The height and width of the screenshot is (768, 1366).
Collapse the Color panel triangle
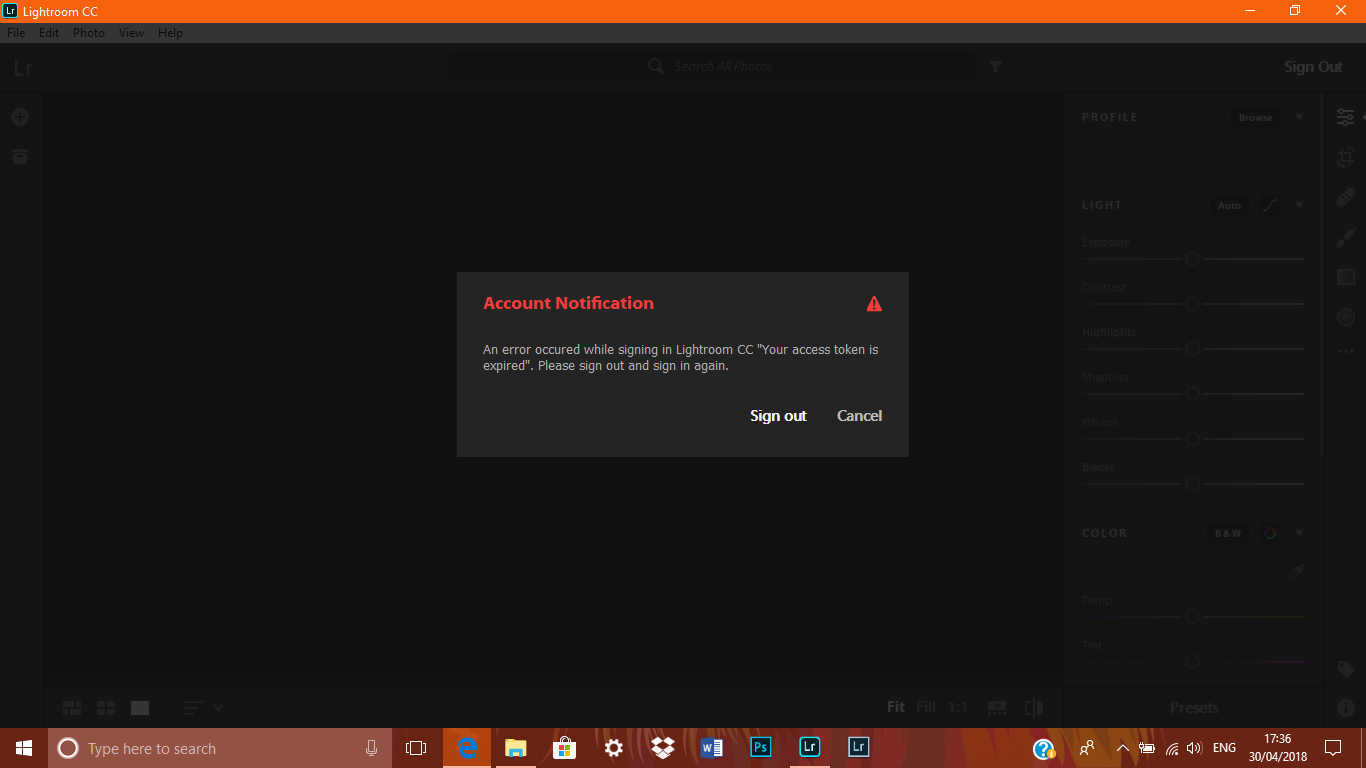coord(1299,533)
